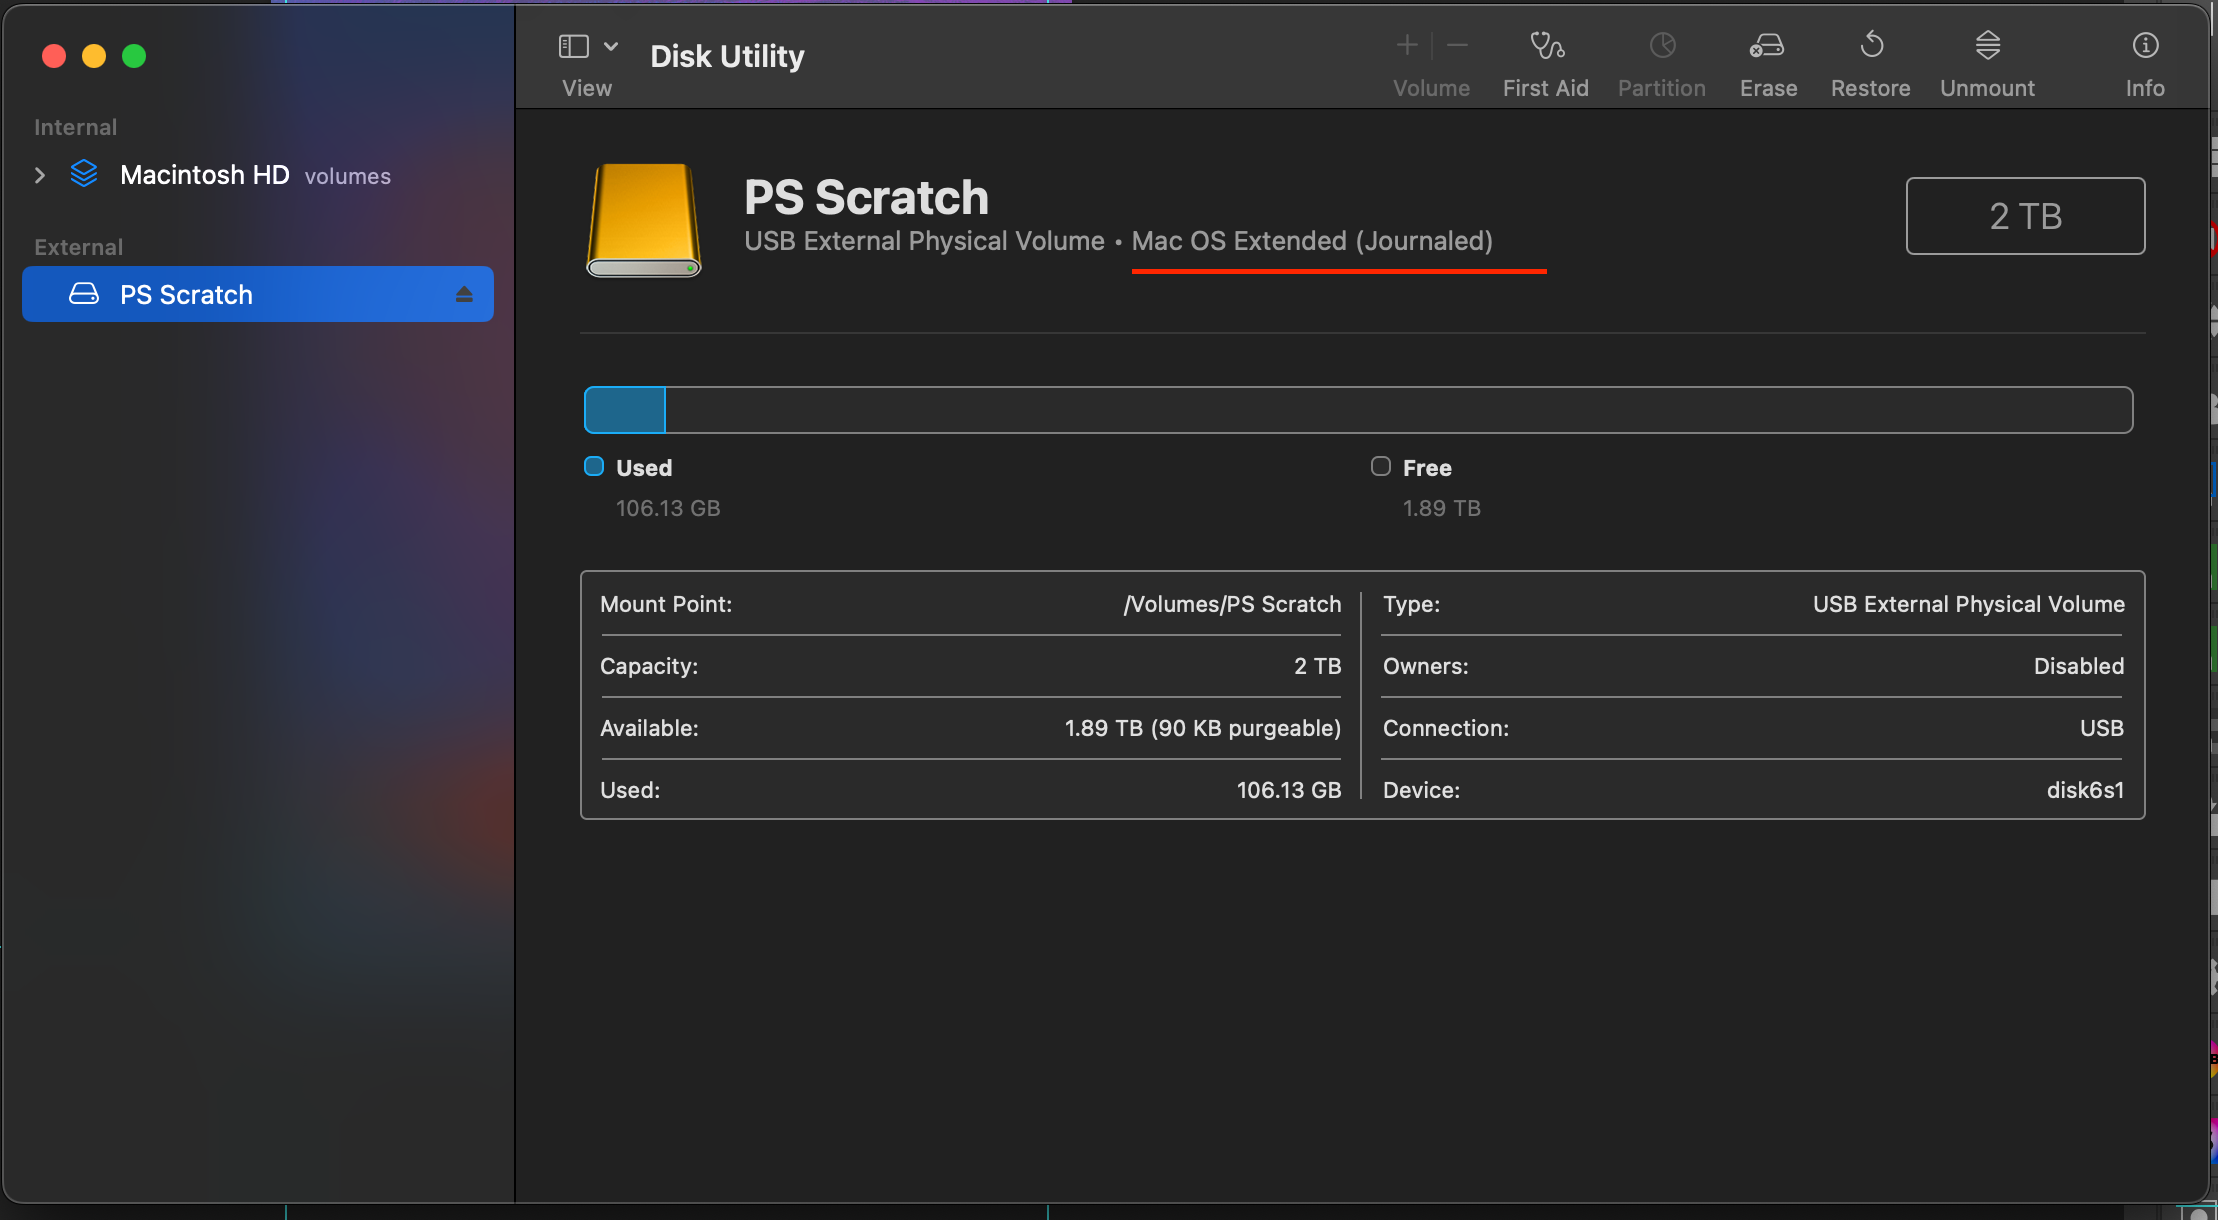Click the Disk Utility window title
Screen dimensions: 2218x1220
[727, 56]
